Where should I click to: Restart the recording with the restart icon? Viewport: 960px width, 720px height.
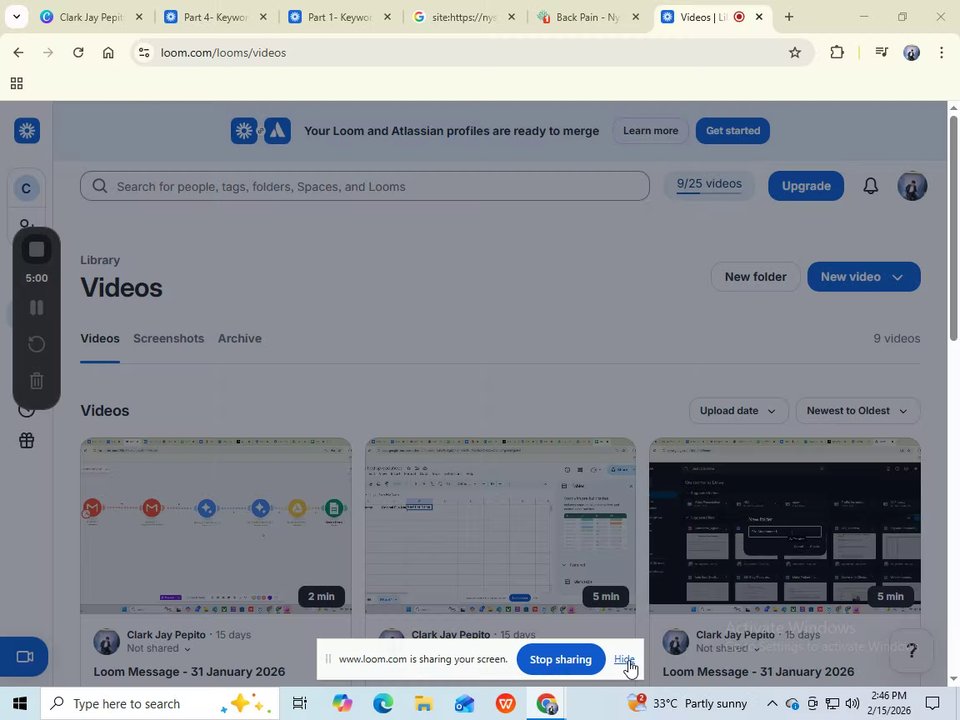[36, 344]
